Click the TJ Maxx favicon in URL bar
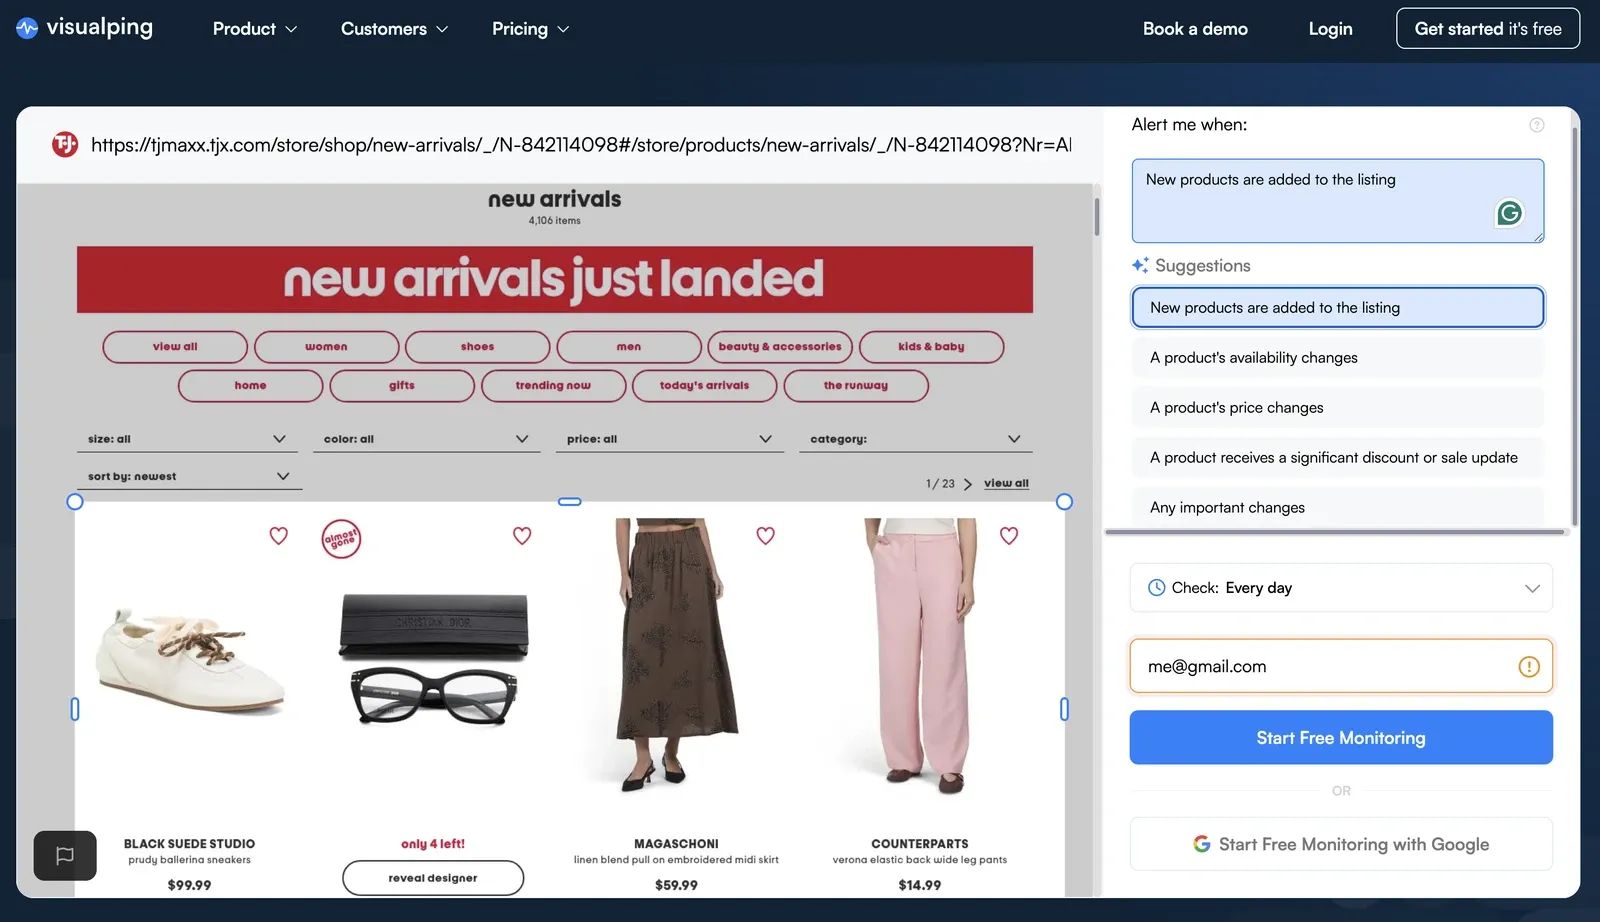 tap(65, 145)
